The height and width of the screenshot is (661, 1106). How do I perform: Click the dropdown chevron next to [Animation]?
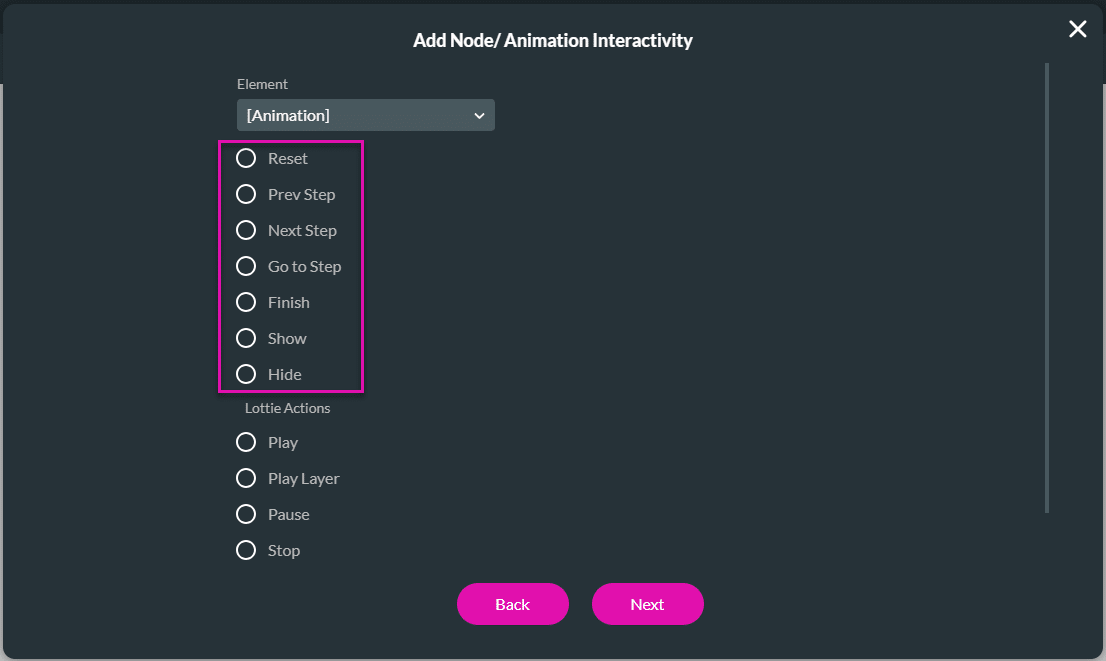click(479, 115)
